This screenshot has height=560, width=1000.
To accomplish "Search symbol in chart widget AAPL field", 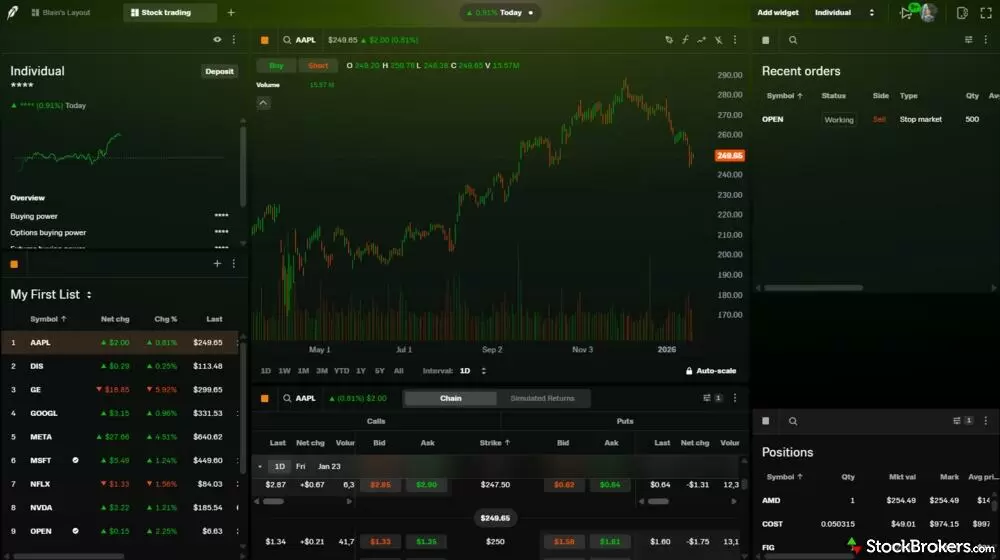I will (x=300, y=40).
